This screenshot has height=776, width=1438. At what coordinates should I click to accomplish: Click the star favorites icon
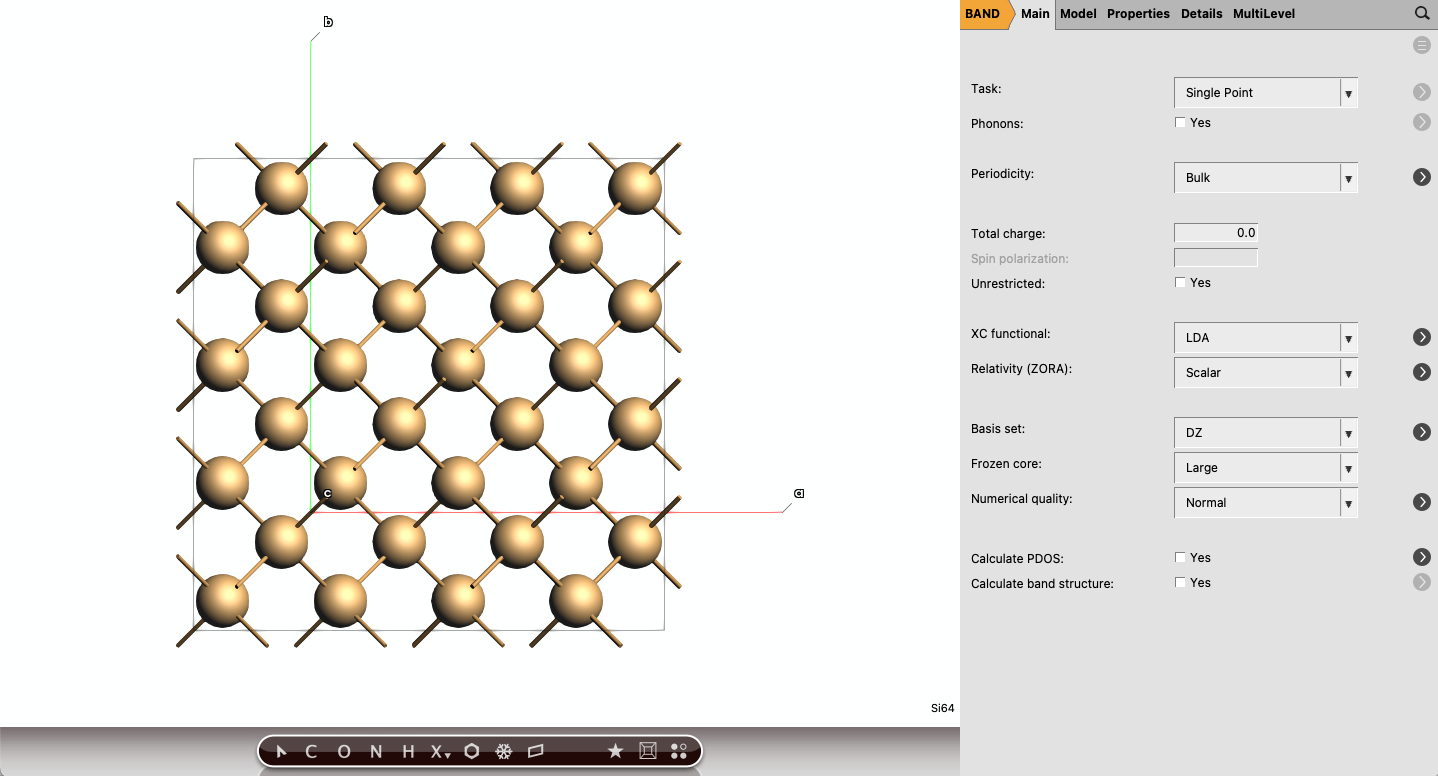tap(616, 751)
